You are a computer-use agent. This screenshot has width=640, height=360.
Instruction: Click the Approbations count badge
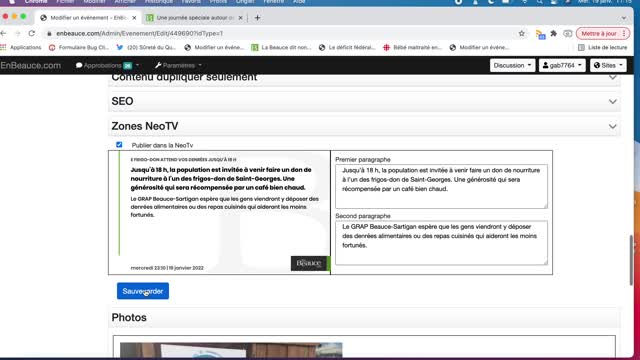pos(128,66)
